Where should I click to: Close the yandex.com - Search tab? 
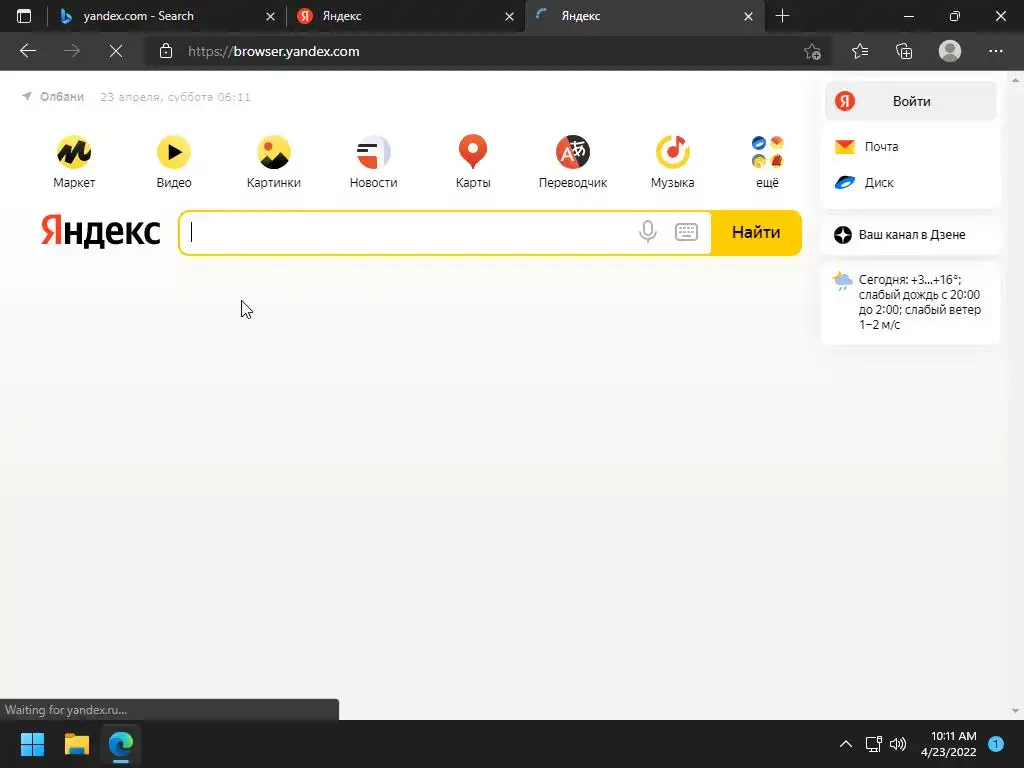[270, 17]
